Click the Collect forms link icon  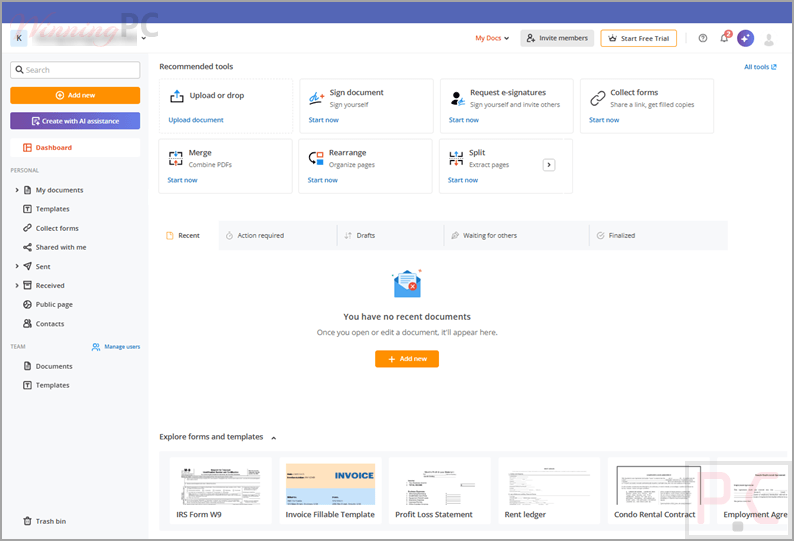(x=598, y=98)
